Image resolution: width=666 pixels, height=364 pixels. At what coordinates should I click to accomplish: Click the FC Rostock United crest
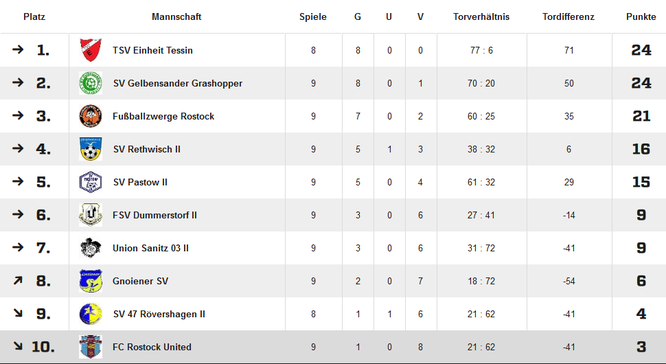[x=90, y=347]
